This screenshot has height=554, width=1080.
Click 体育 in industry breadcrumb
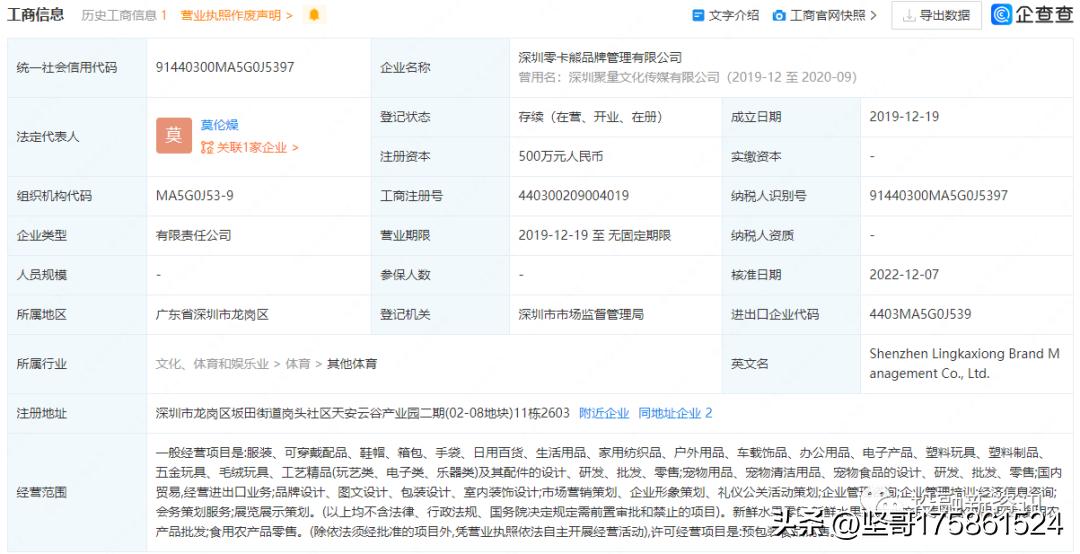(x=298, y=364)
